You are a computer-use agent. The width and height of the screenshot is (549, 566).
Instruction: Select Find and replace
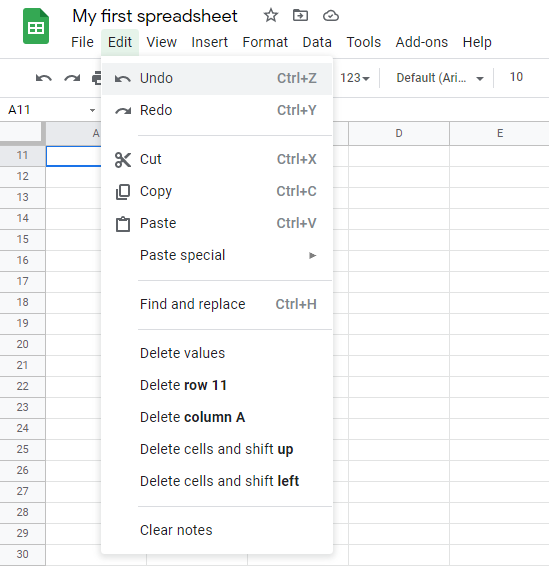point(217,304)
